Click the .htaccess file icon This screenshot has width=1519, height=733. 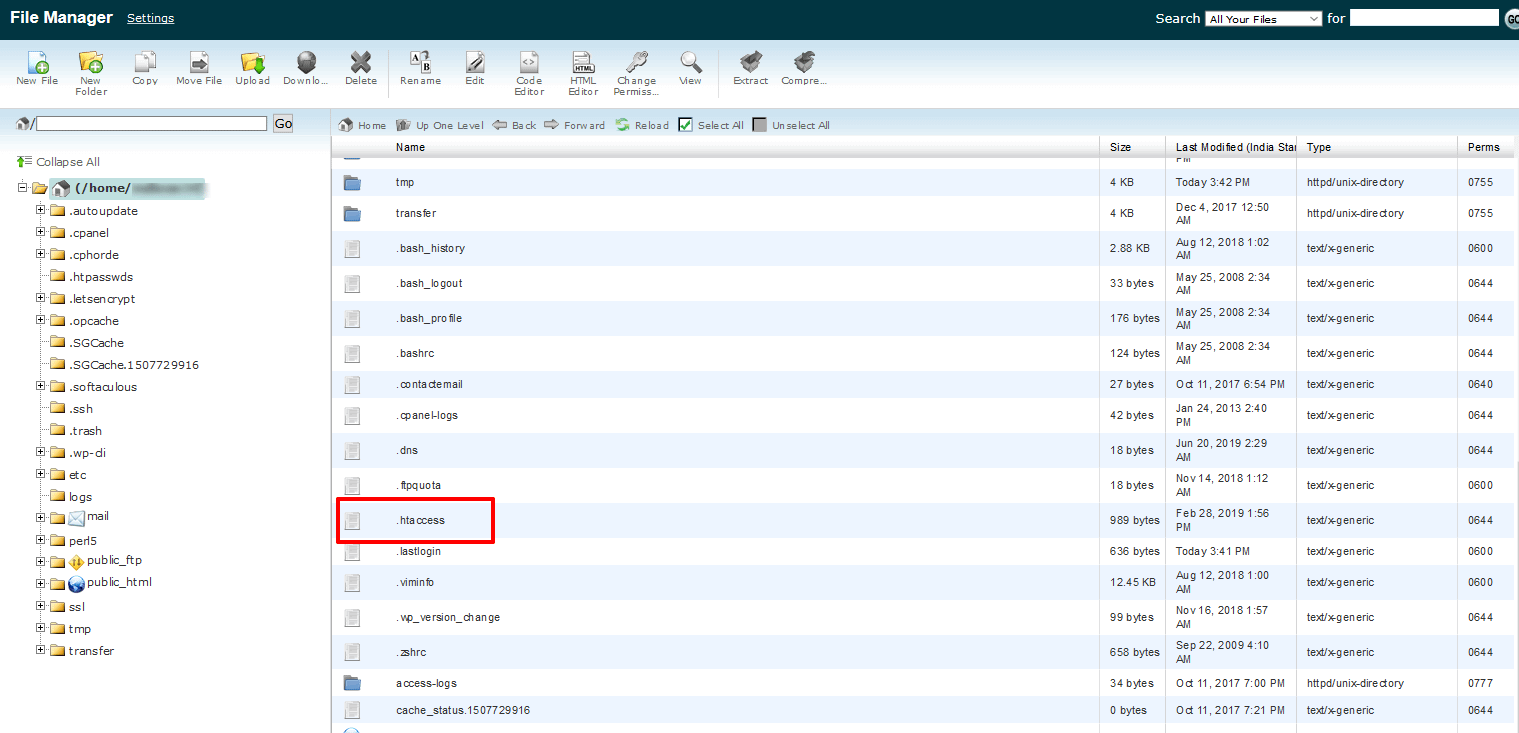[352, 520]
